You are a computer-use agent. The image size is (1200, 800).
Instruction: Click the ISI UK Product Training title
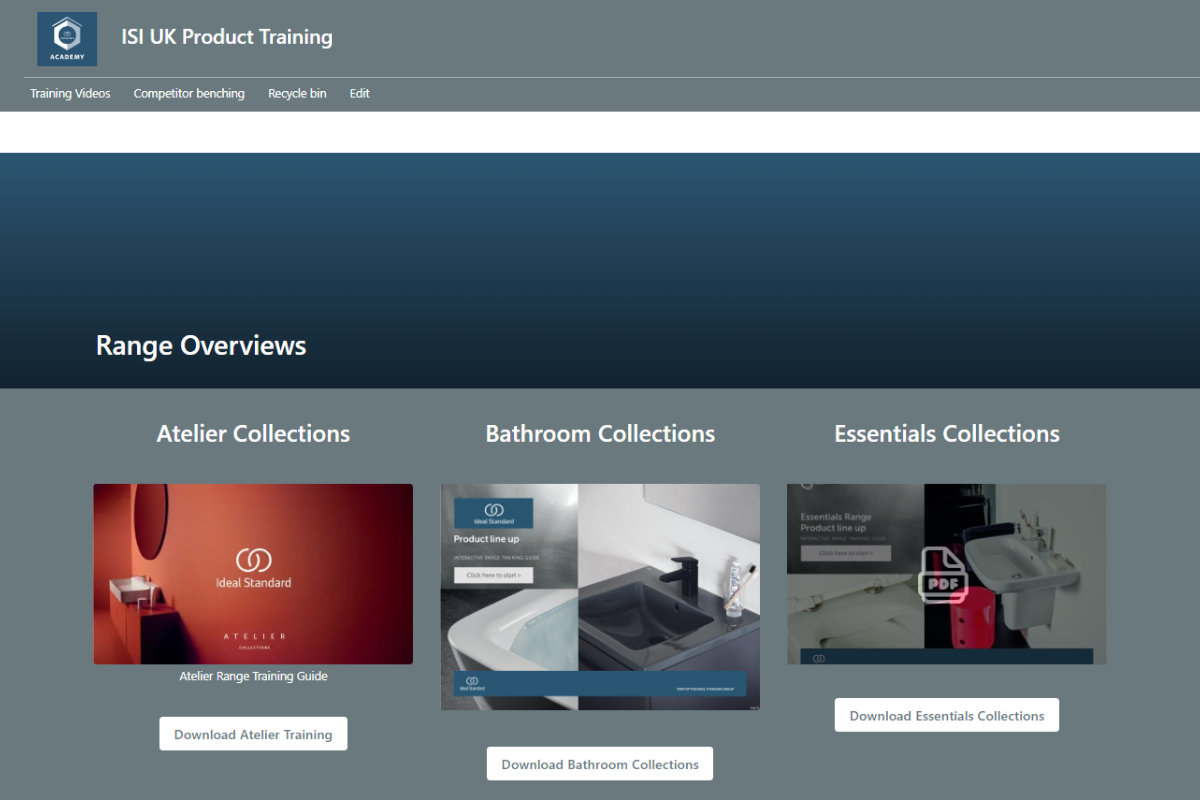click(227, 37)
